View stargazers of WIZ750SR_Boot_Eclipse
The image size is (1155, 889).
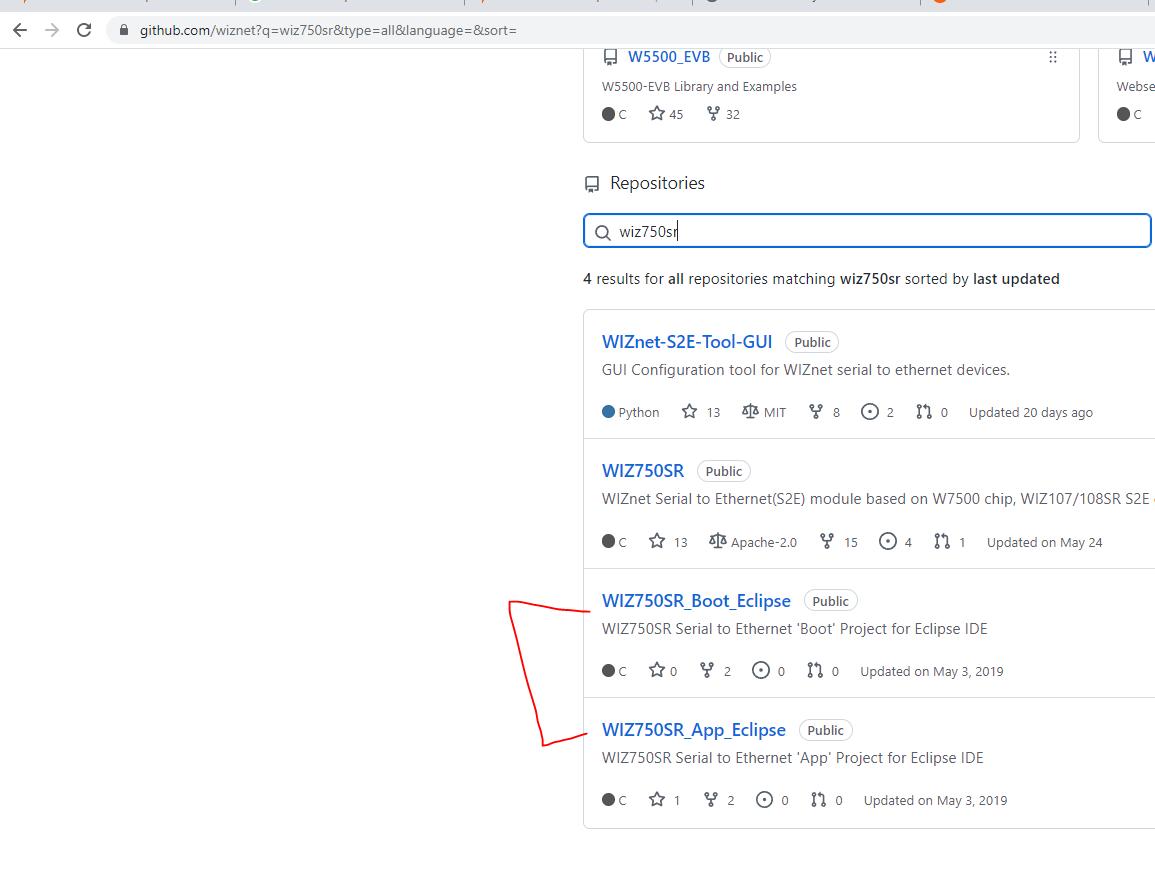click(x=663, y=670)
